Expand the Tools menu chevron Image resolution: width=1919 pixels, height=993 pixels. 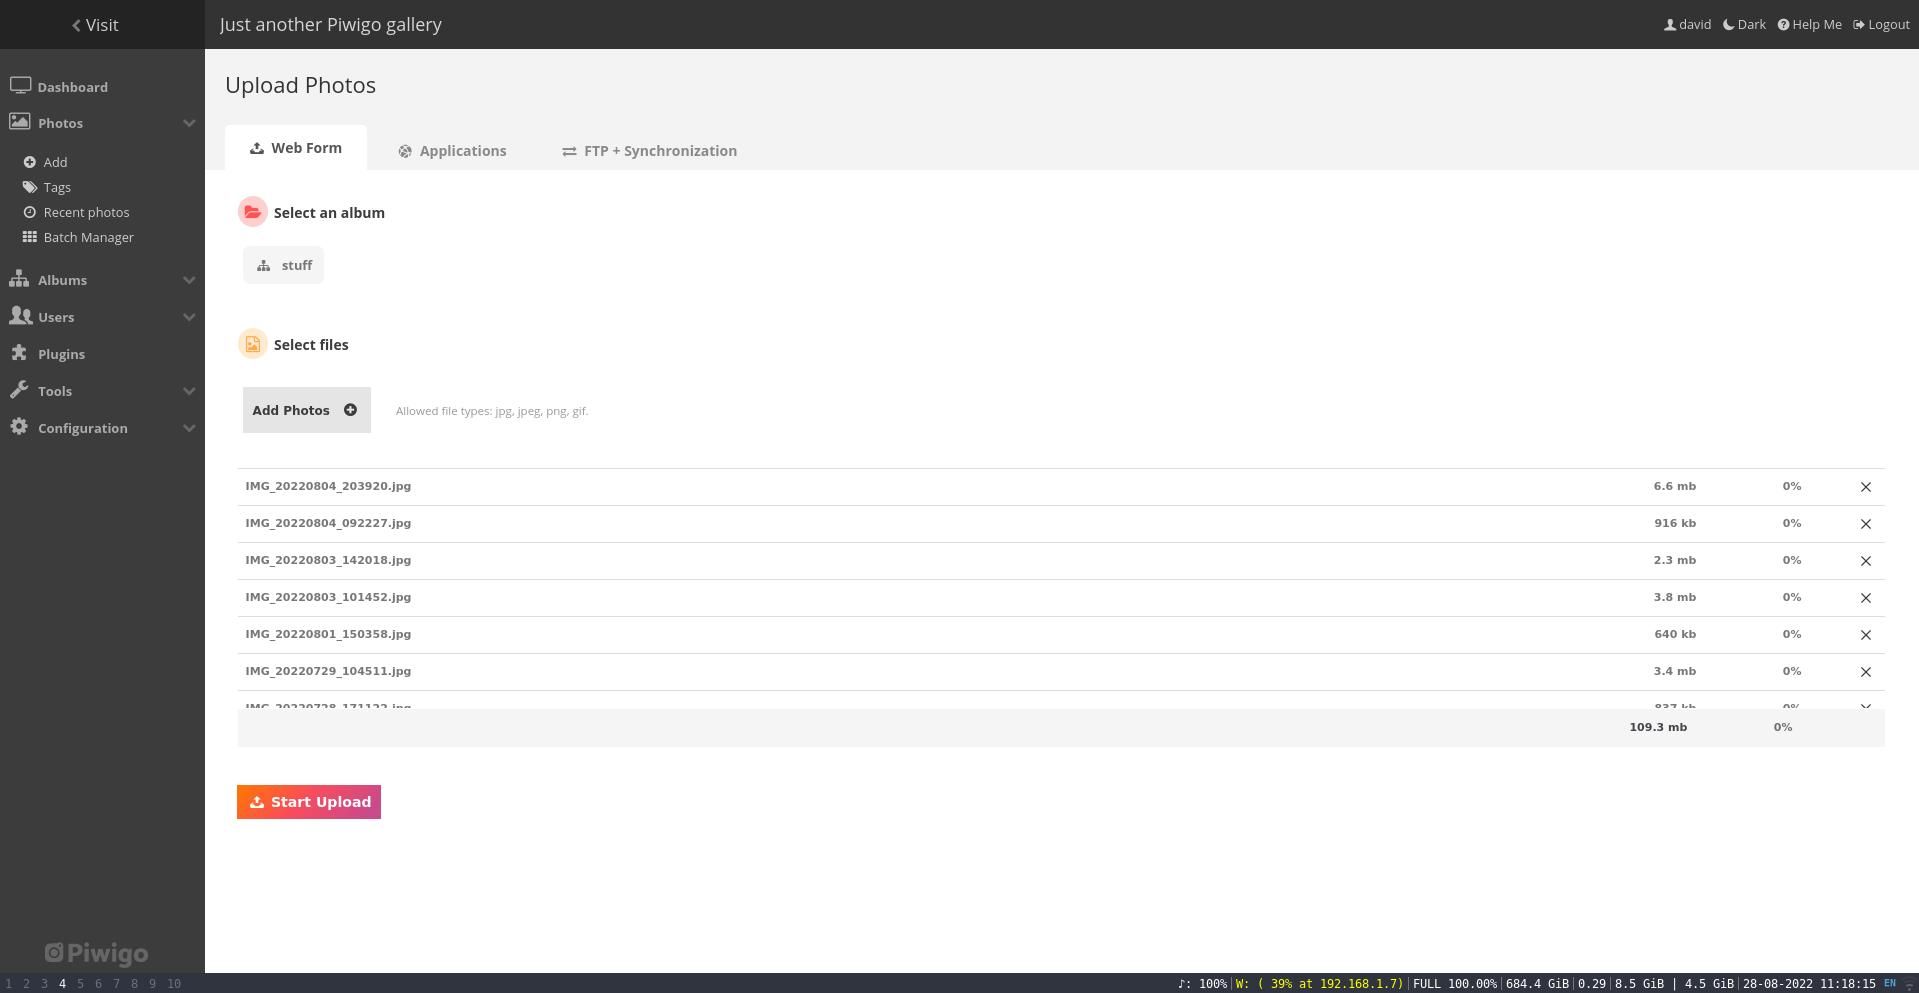click(x=189, y=391)
